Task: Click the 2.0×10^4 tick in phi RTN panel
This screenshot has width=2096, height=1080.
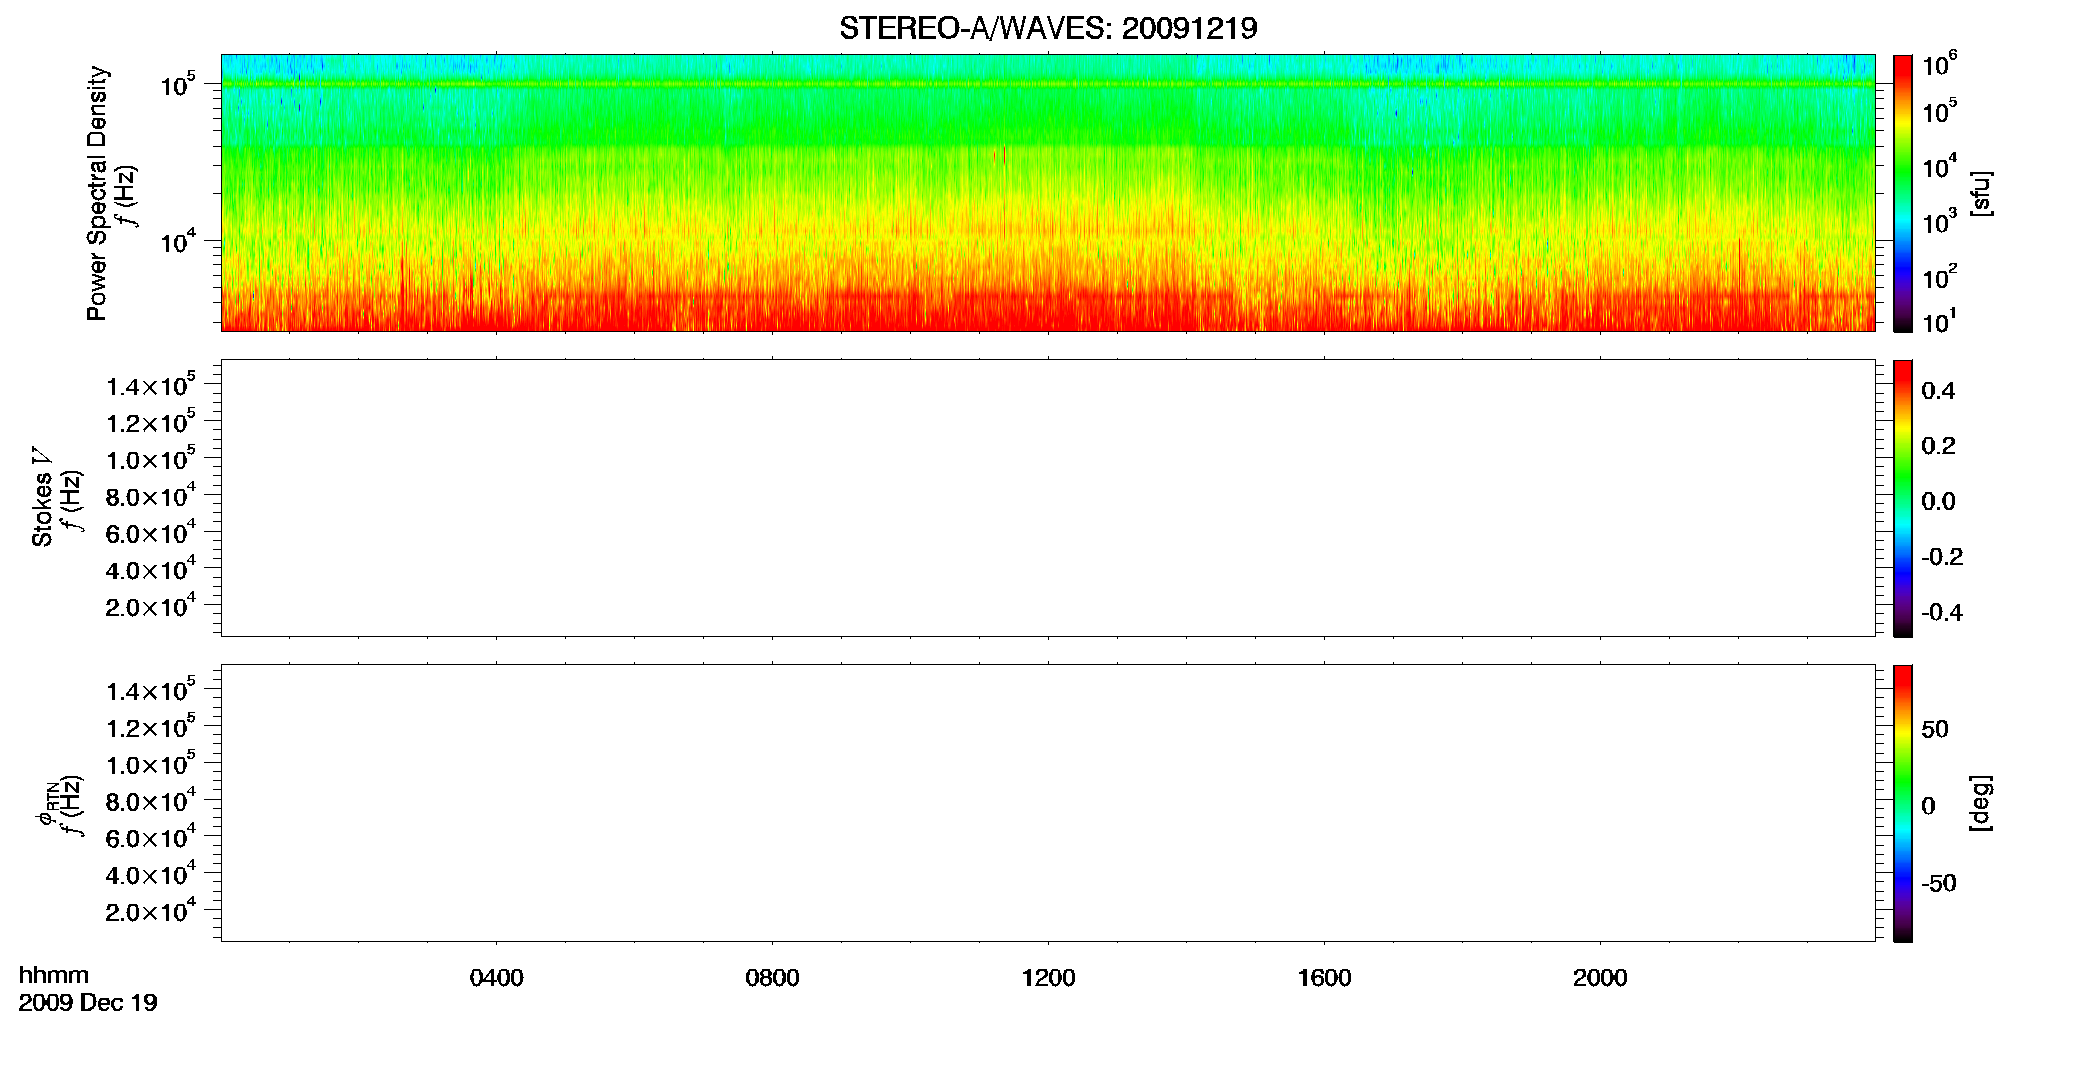Action: pos(151,911)
